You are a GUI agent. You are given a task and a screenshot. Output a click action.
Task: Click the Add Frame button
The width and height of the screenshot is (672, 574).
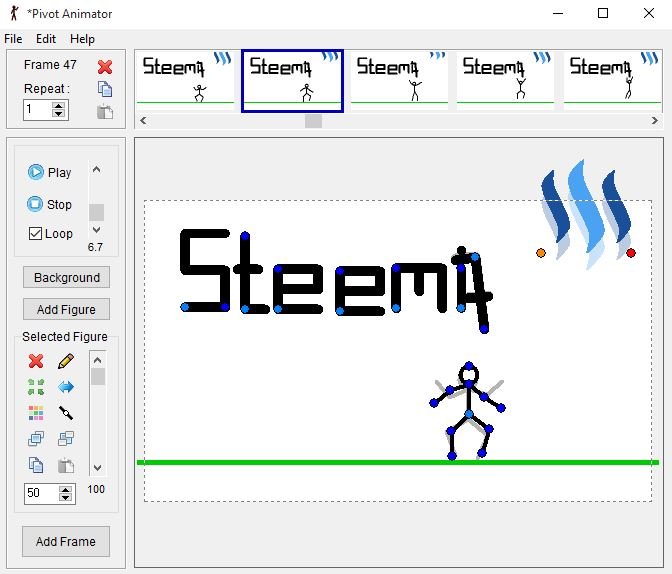click(66, 541)
